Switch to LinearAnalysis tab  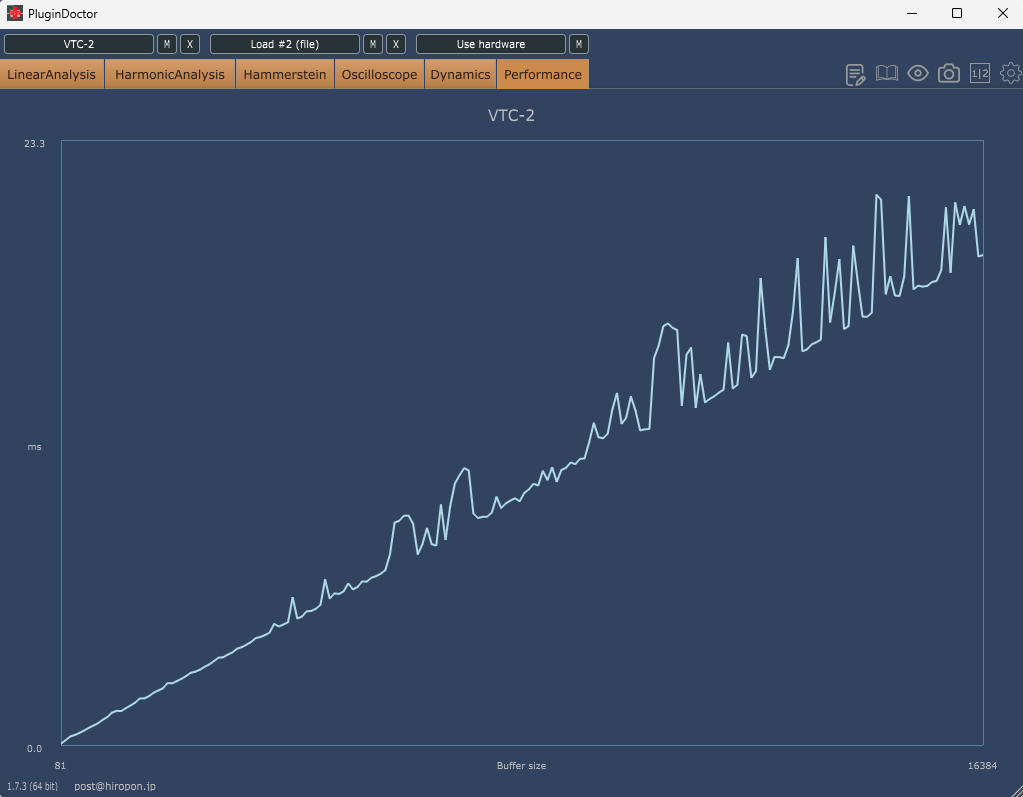(52, 74)
